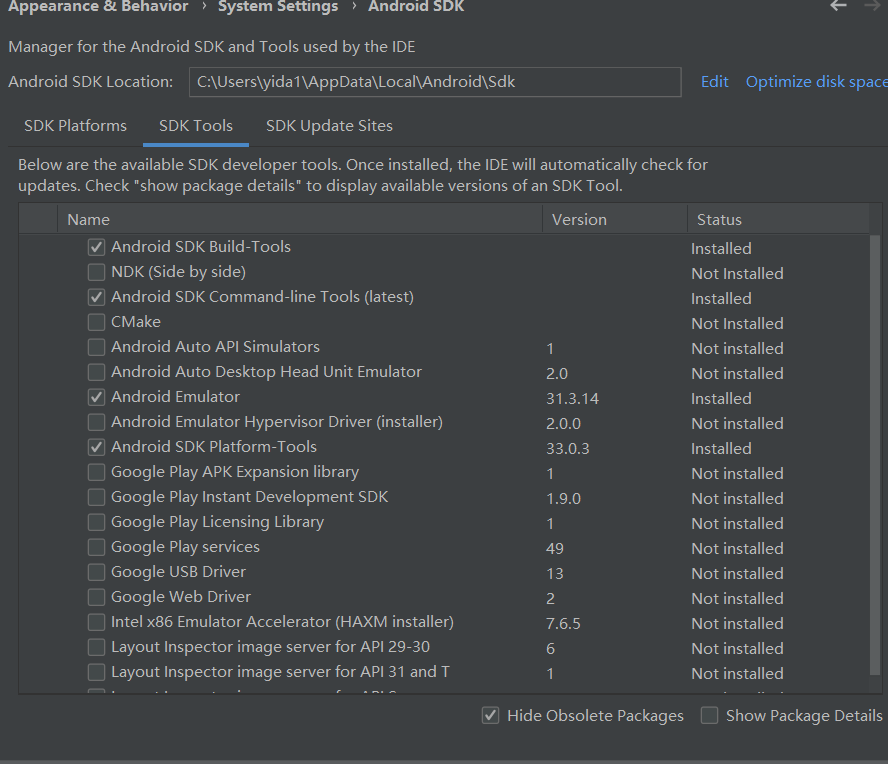Click Installed status for Android SDK Build-Tools
This screenshot has width=888, height=764.
pyautogui.click(x=721, y=249)
